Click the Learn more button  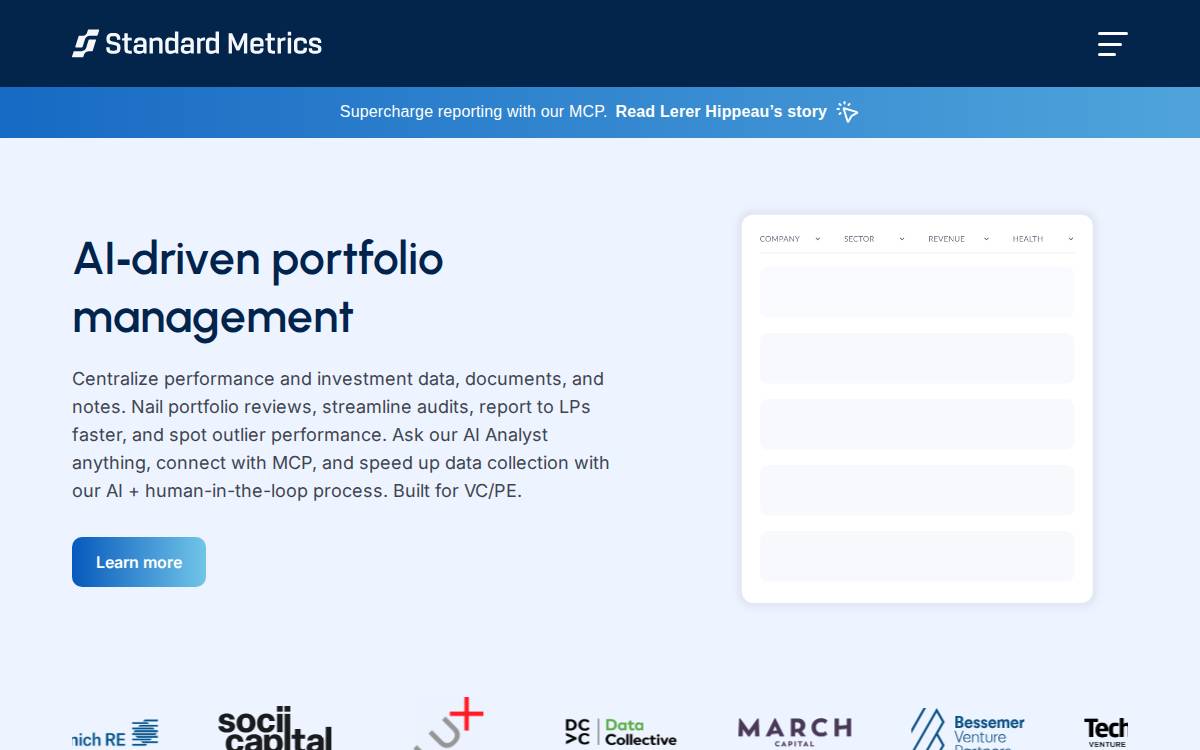[139, 562]
